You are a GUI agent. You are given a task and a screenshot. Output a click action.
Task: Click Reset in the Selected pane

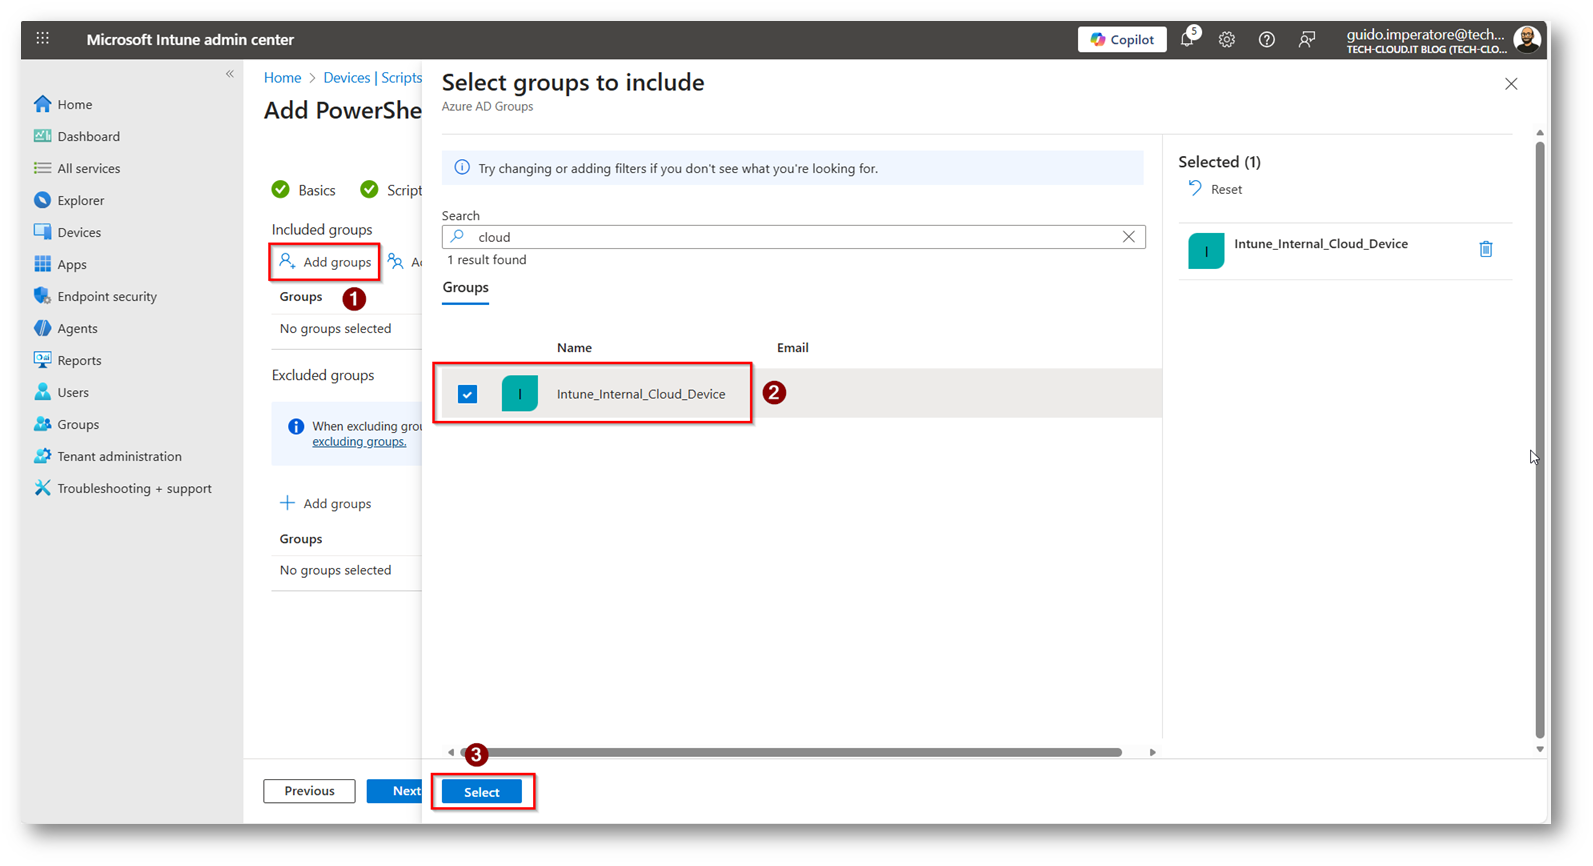pyautogui.click(x=1216, y=189)
